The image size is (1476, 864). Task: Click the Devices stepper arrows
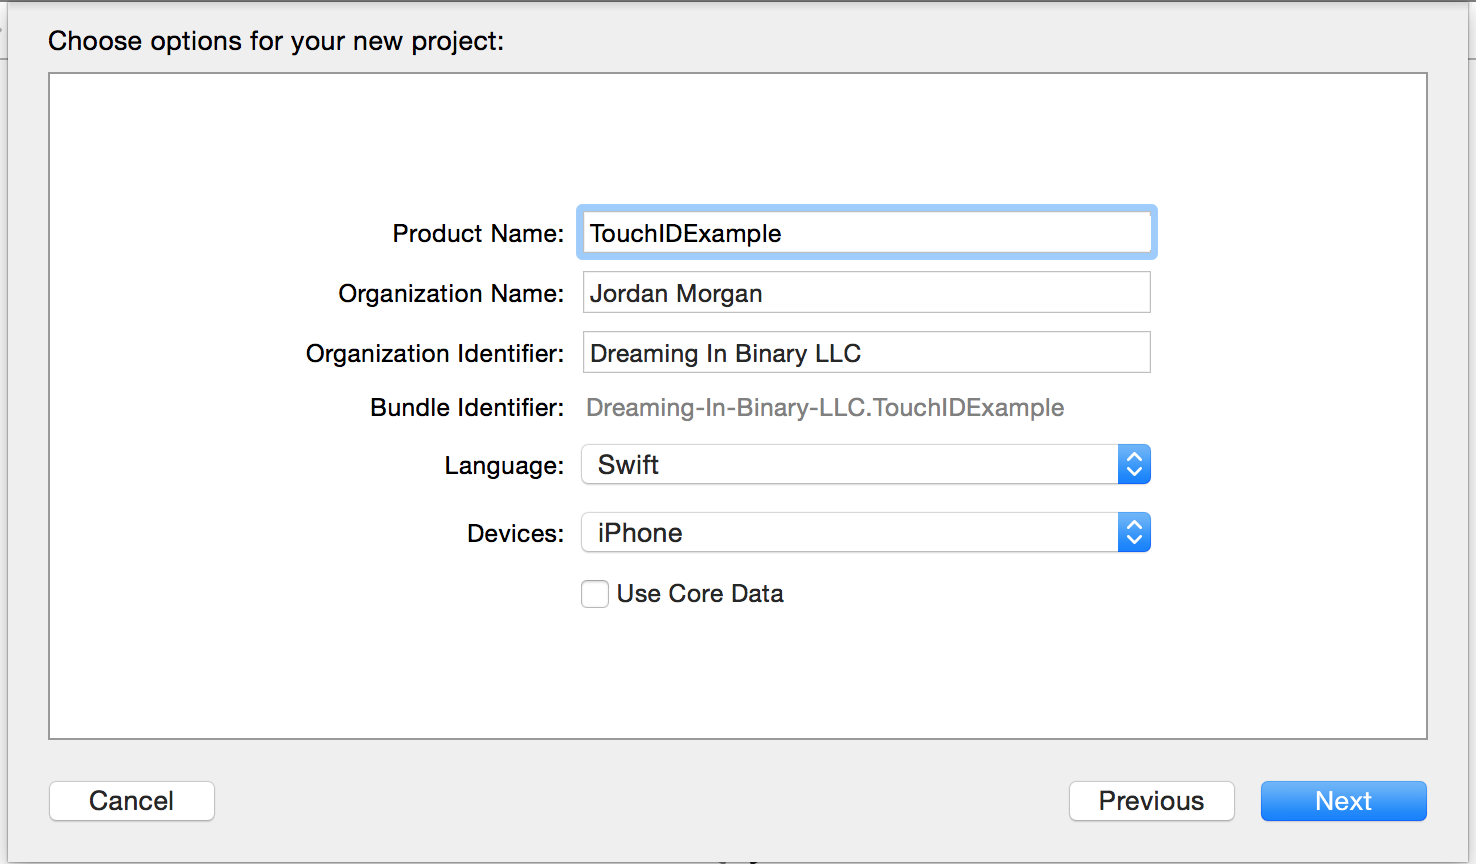[x=1134, y=532]
